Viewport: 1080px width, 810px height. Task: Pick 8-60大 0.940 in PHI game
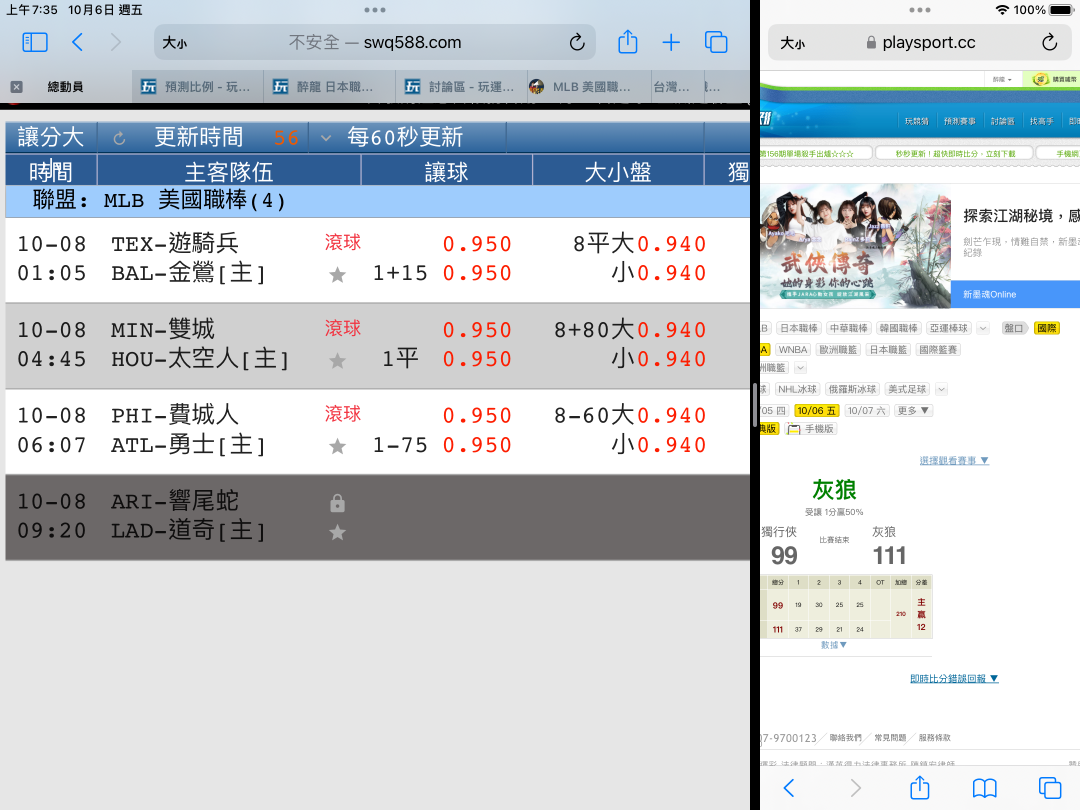pyautogui.click(x=672, y=416)
